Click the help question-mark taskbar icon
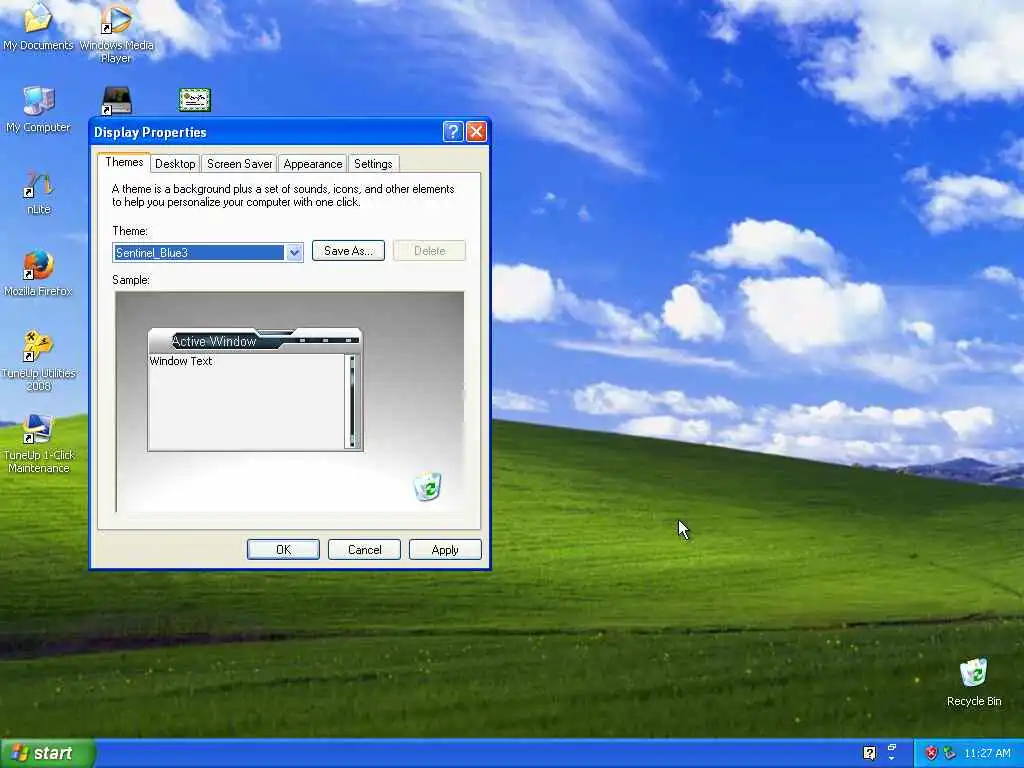Viewport: 1024px width, 768px height. [x=869, y=753]
